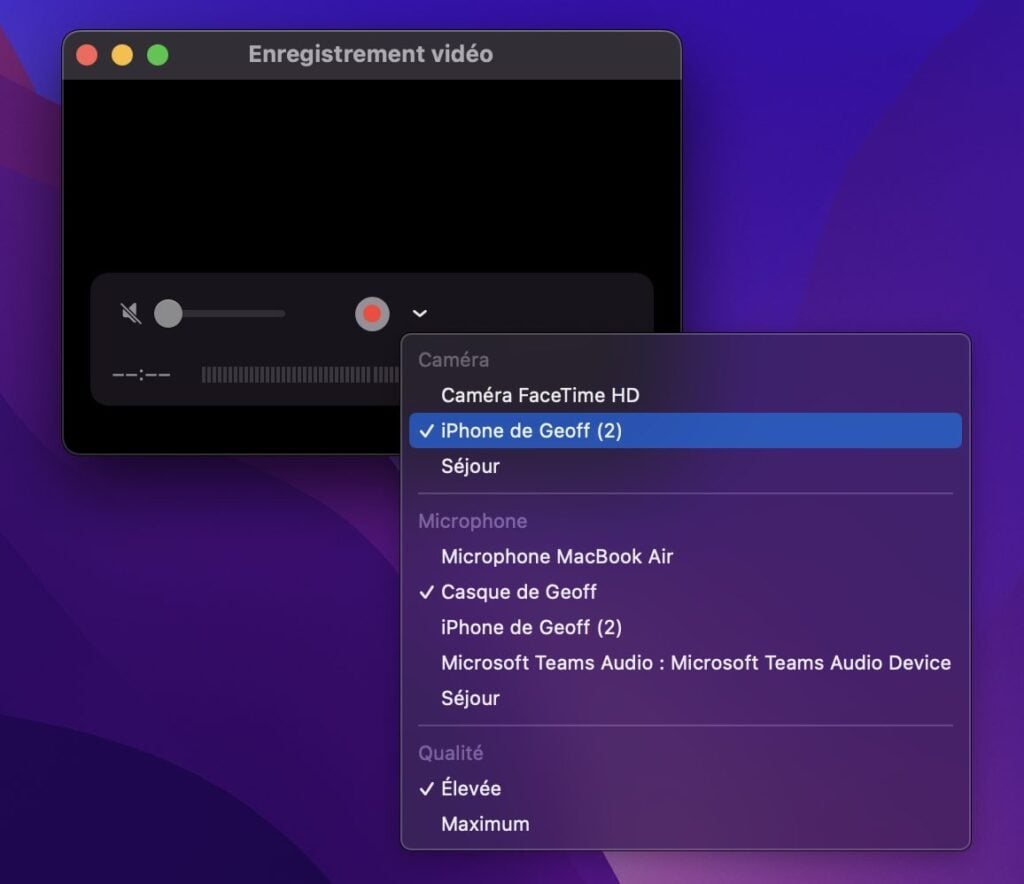
Task: Select Séjour in the Caméra section
Action: point(685,466)
